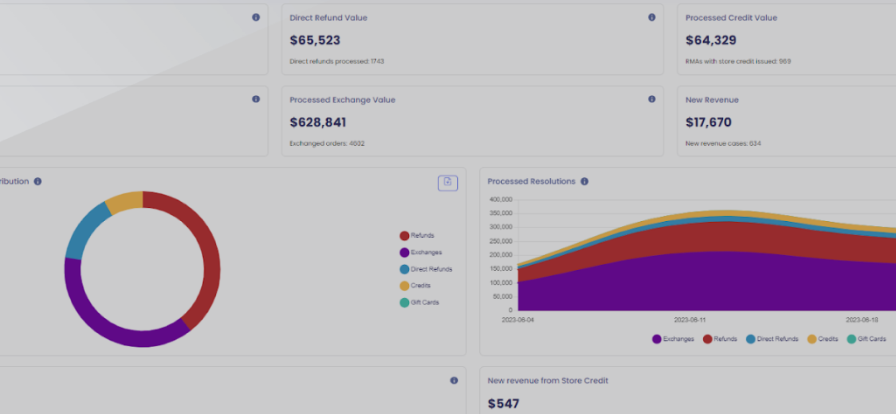Click the Gift Cards swatch in Processed Resolutions legend

coord(851,339)
